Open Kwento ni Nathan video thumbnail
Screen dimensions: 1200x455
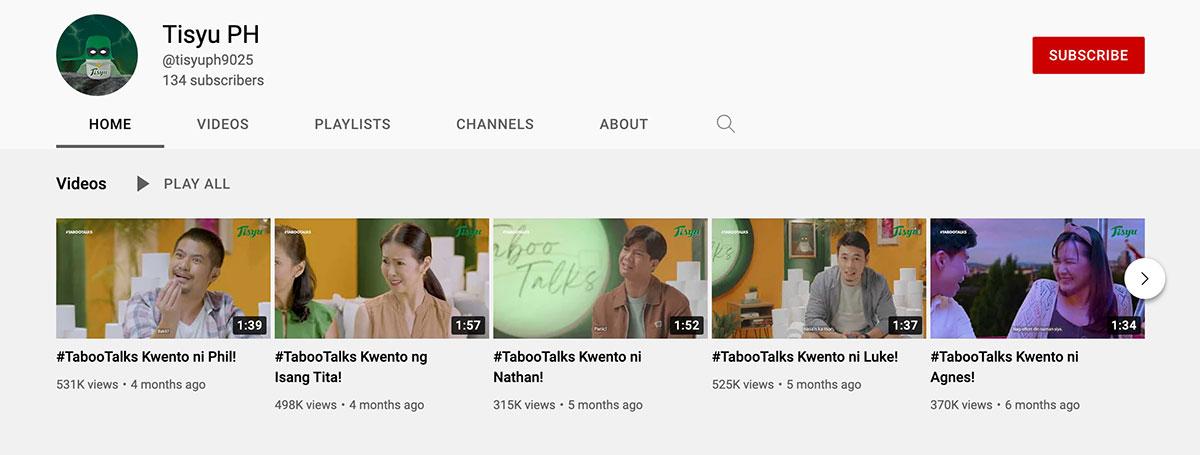click(600, 278)
